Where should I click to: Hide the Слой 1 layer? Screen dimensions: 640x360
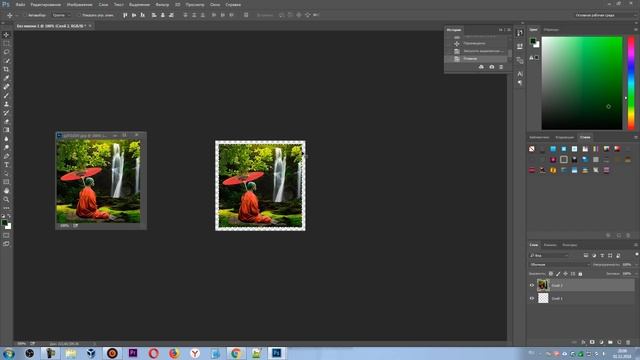[x=532, y=298]
